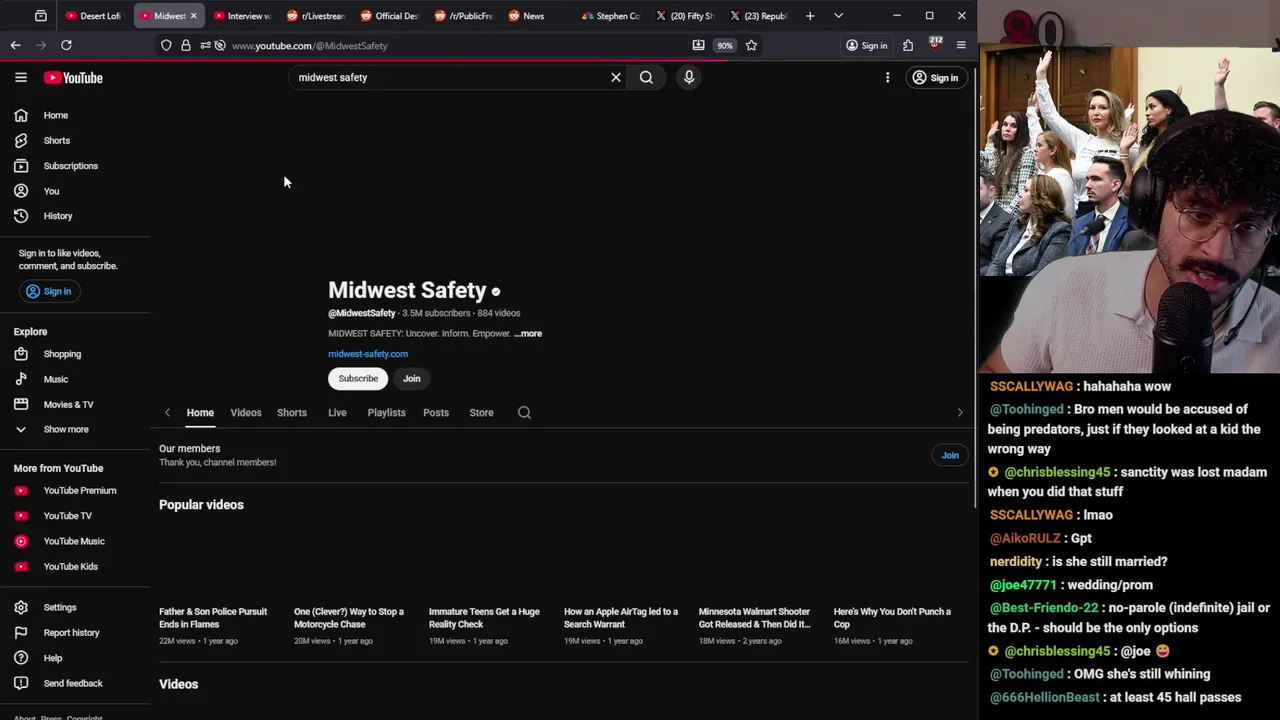Bookmark this page with star icon

751,45
